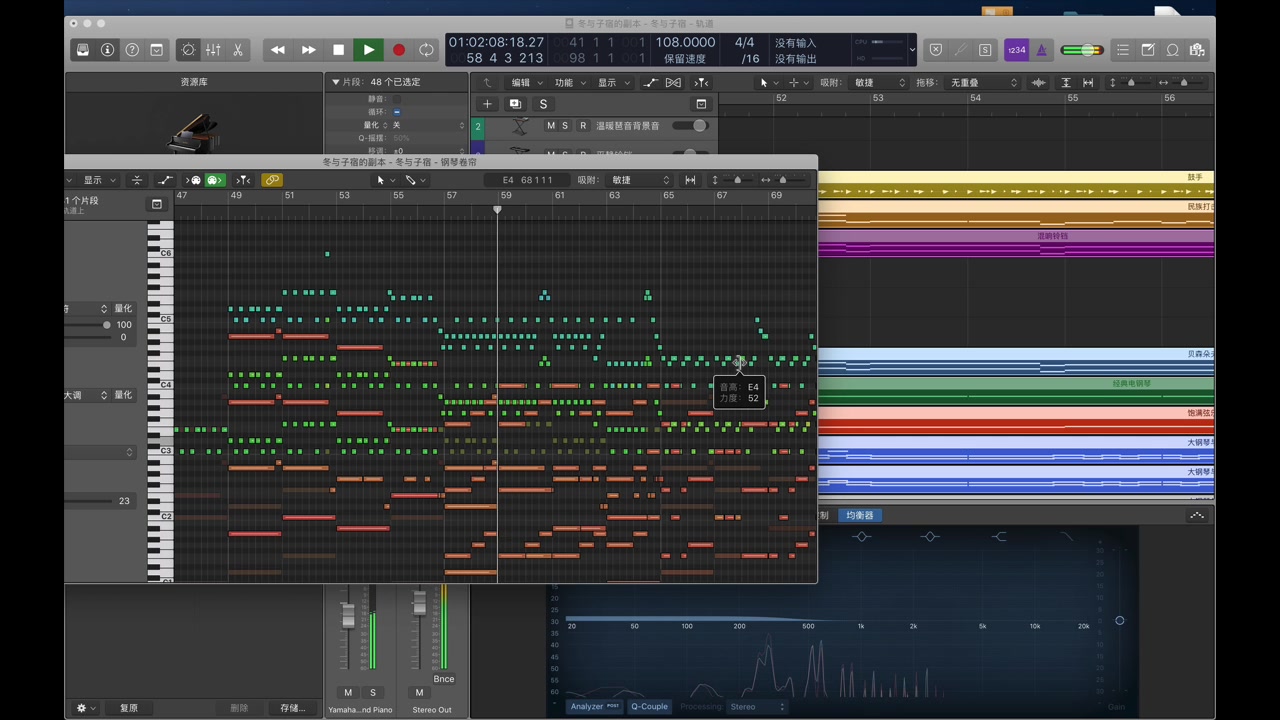Image resolution: width=1280 pixels, height=720 pixels.
Task: Open the piano roll pencil tool menu
Action: tap(415, 180)
